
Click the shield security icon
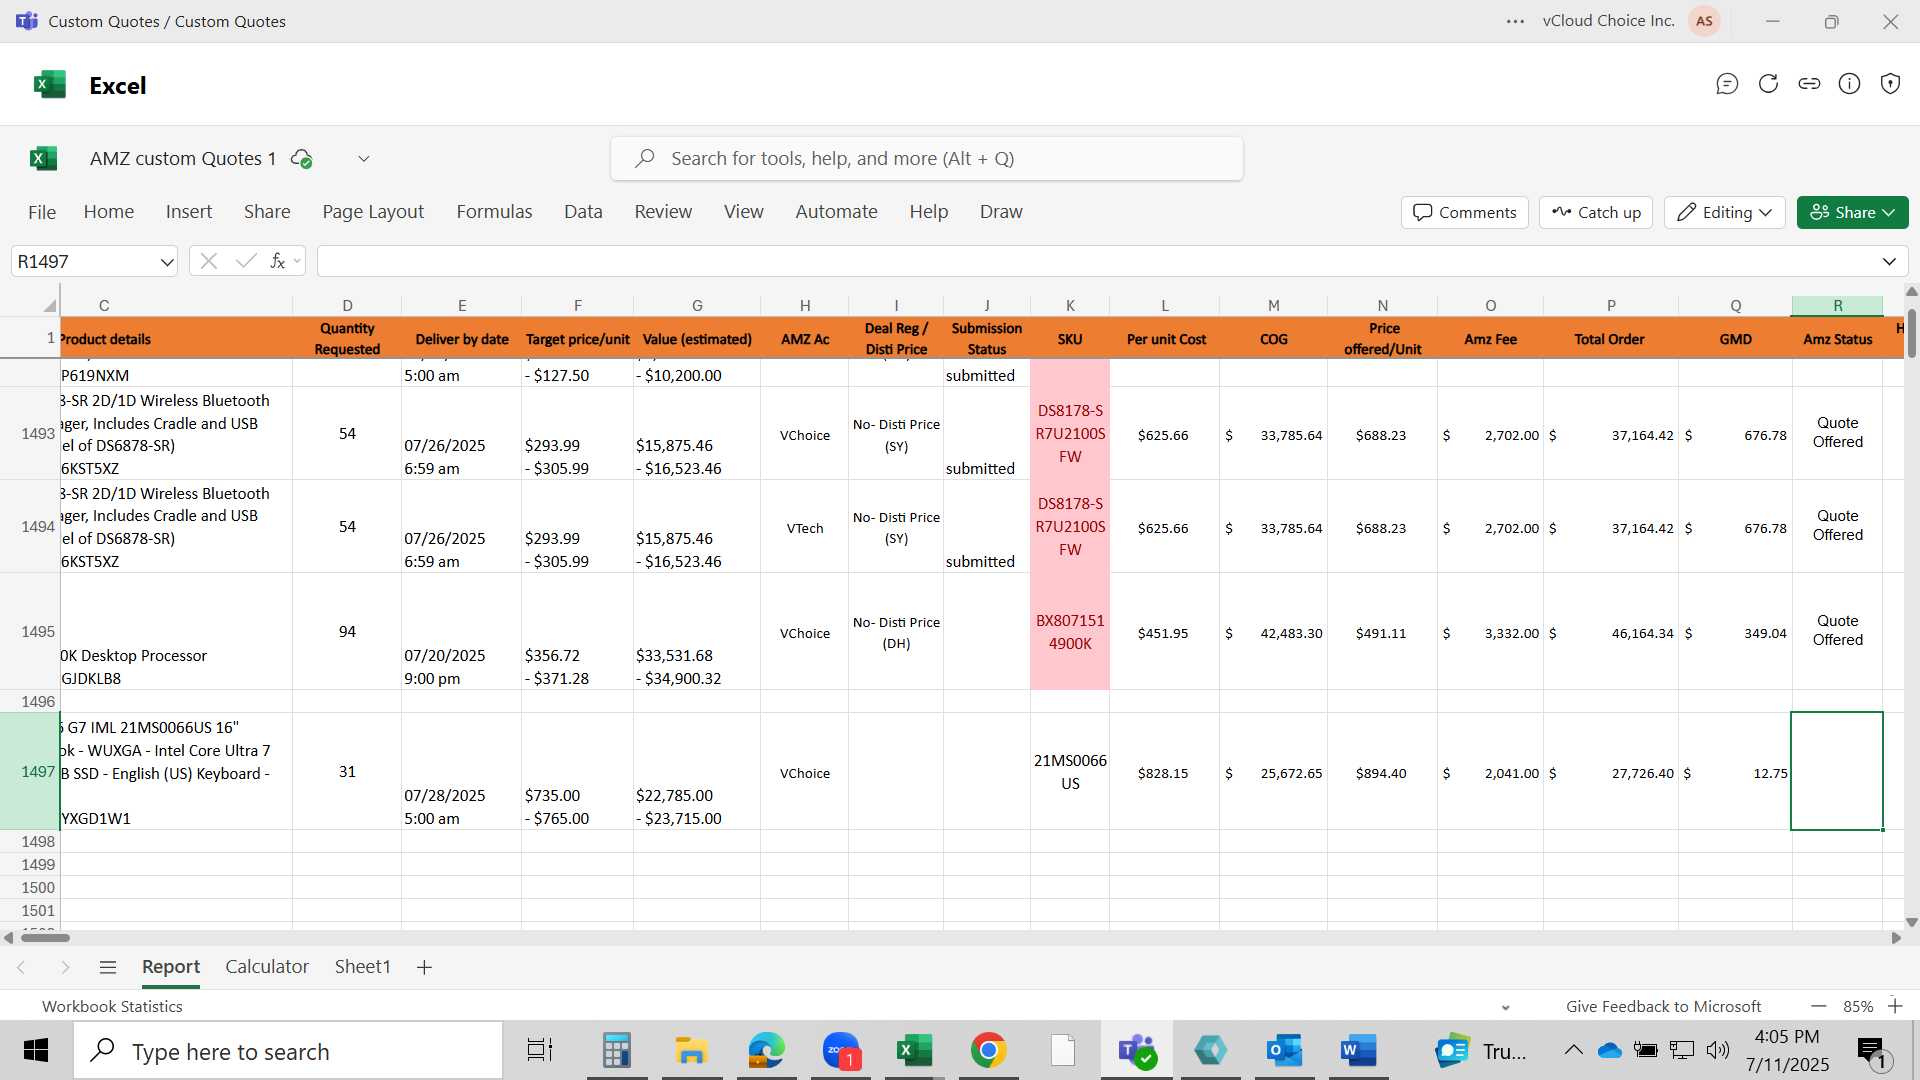tap(1890, 84)
